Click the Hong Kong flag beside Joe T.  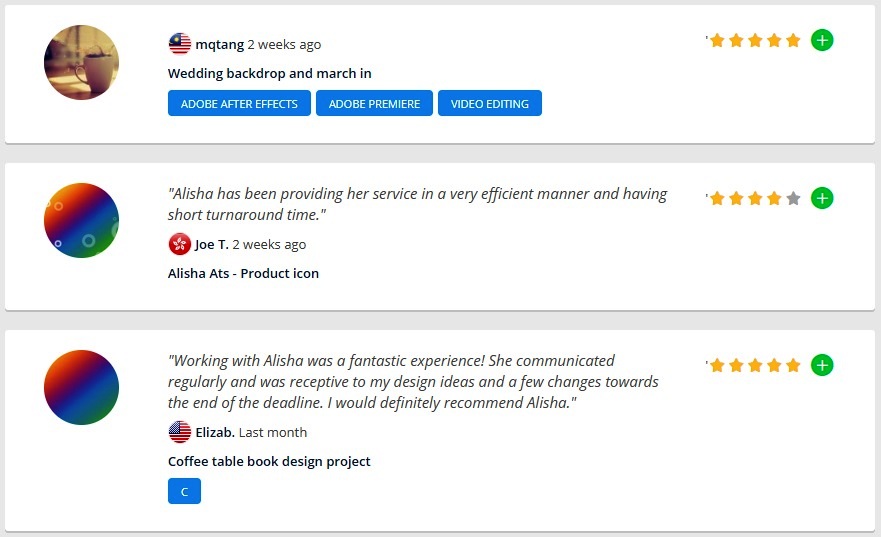coord(180,244)
